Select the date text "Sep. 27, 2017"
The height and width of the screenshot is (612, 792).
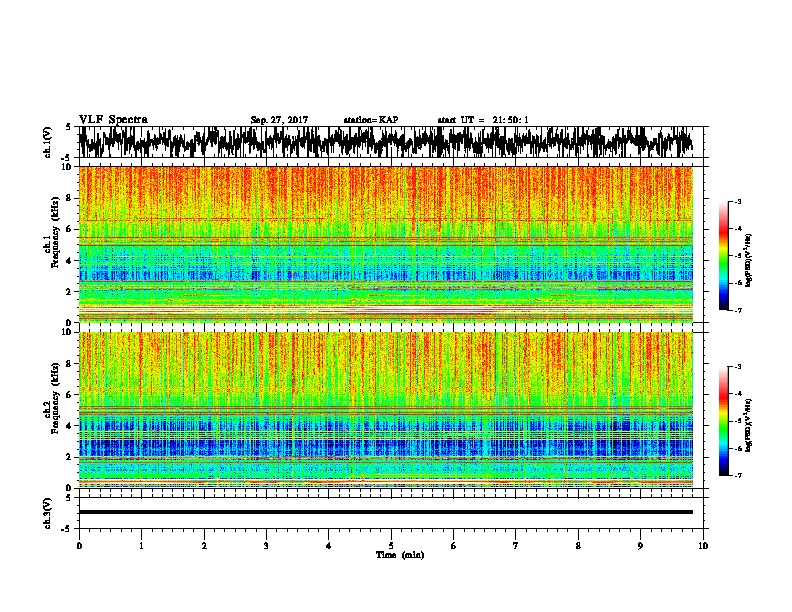click(279, 120)
